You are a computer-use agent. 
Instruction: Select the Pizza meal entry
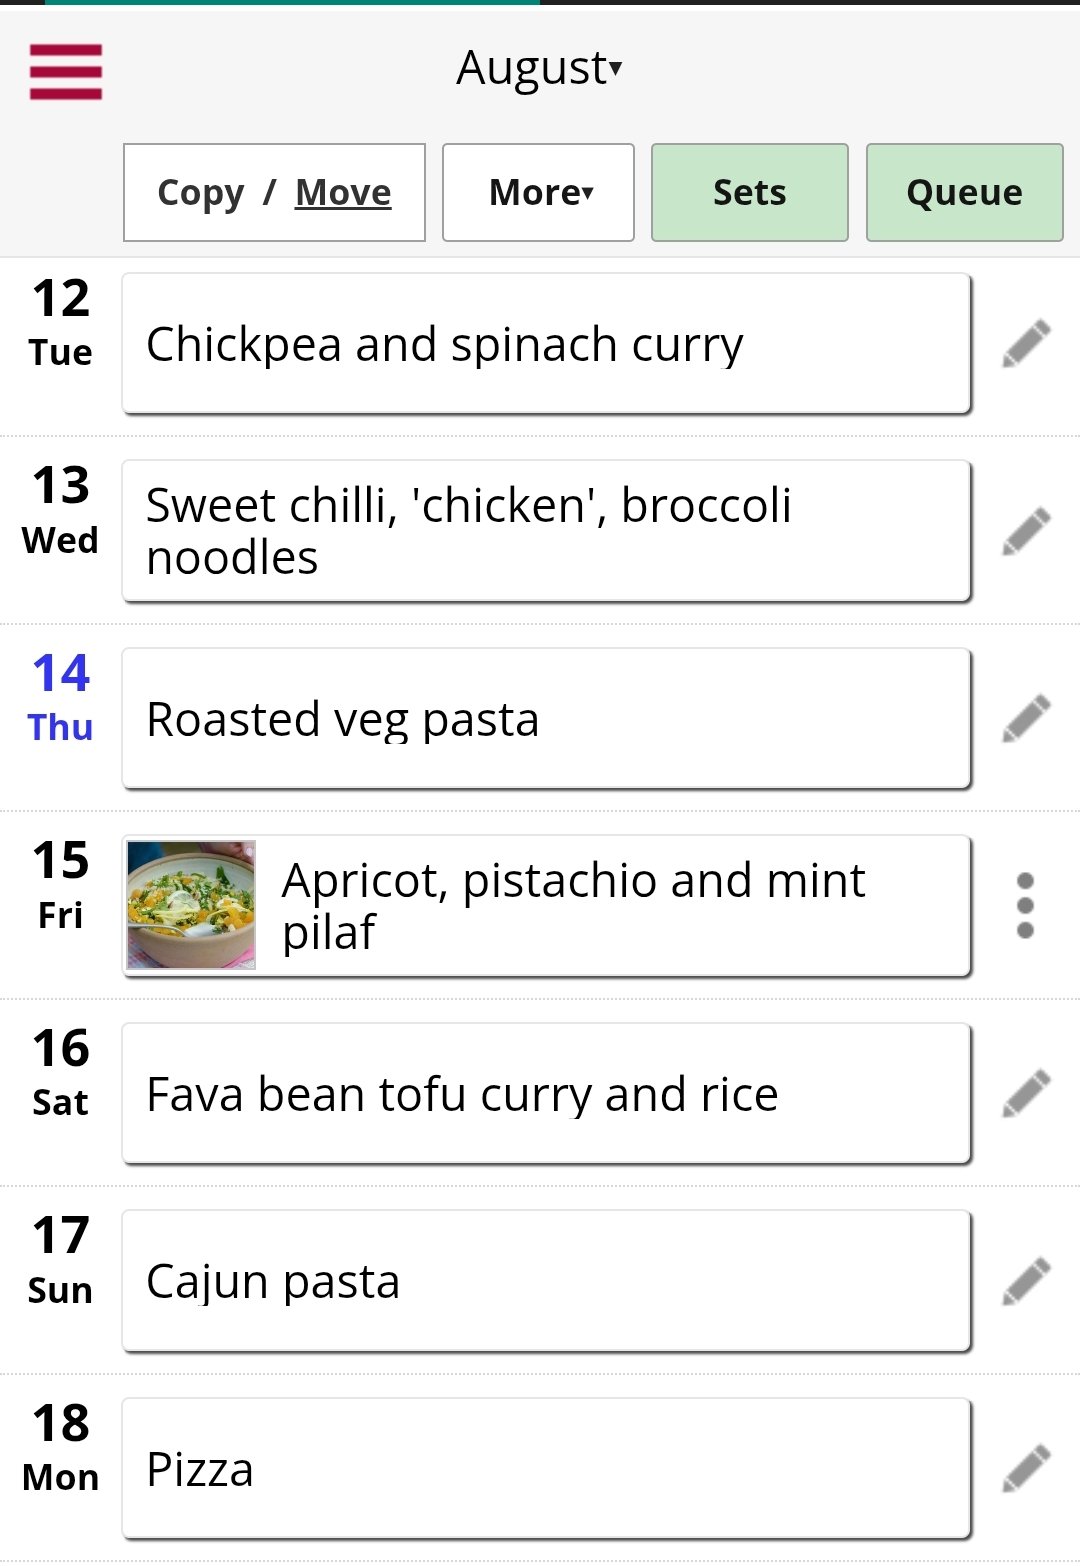click(x=546, y=1468)
